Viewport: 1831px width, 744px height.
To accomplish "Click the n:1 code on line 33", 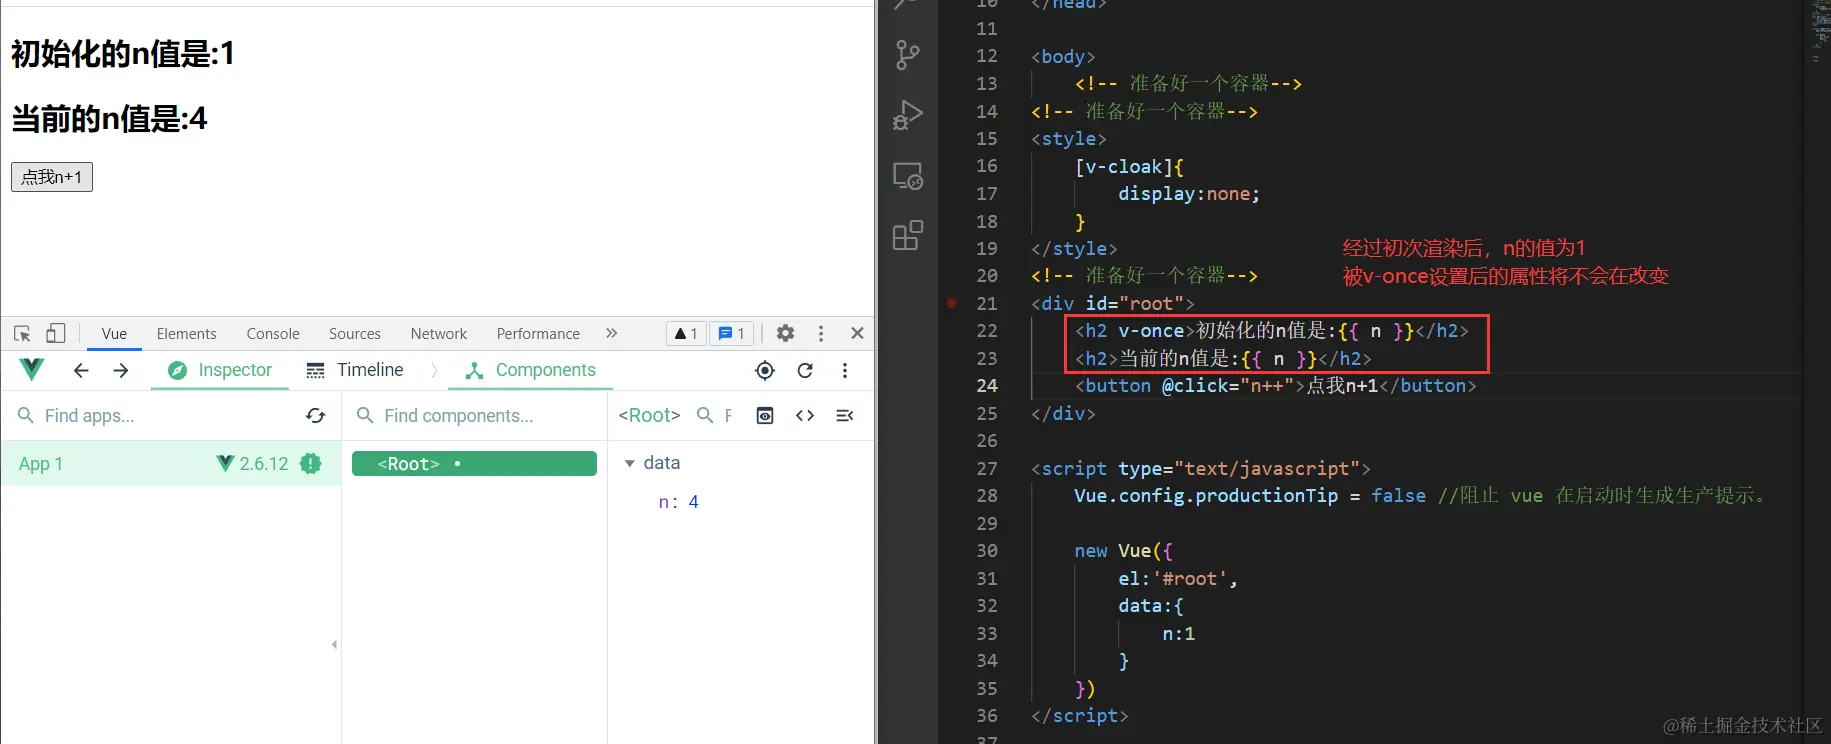I will pos(1178,634).
